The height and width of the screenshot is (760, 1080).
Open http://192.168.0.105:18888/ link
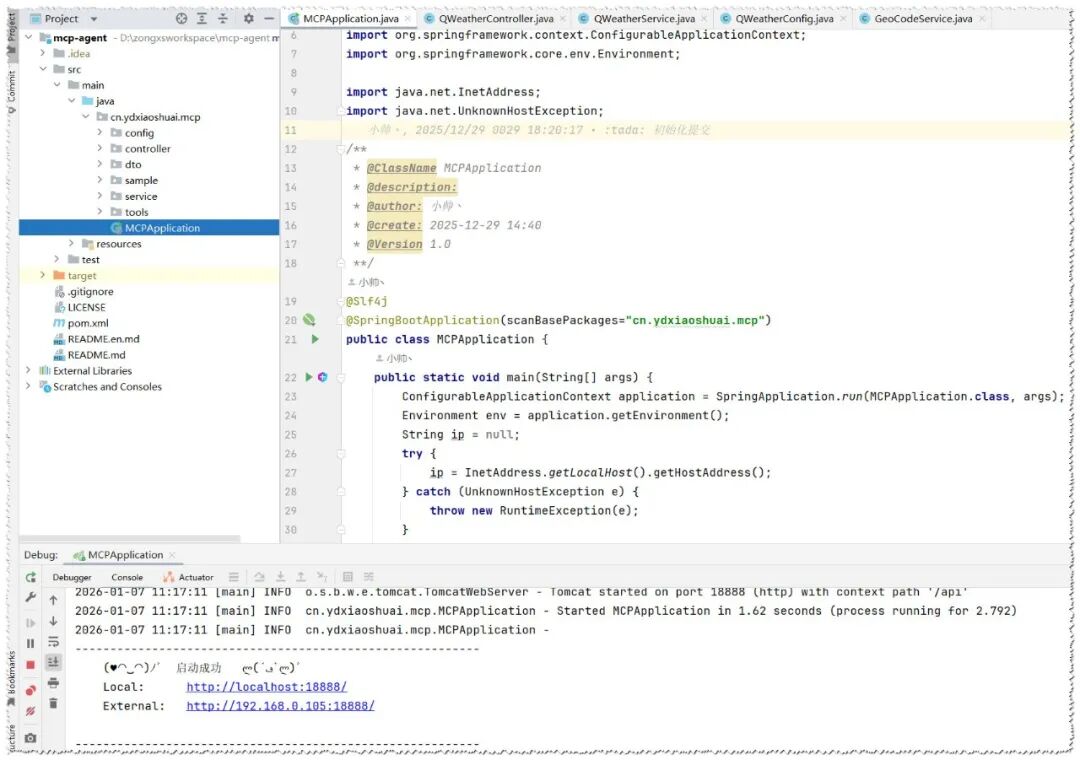point(280,706)
